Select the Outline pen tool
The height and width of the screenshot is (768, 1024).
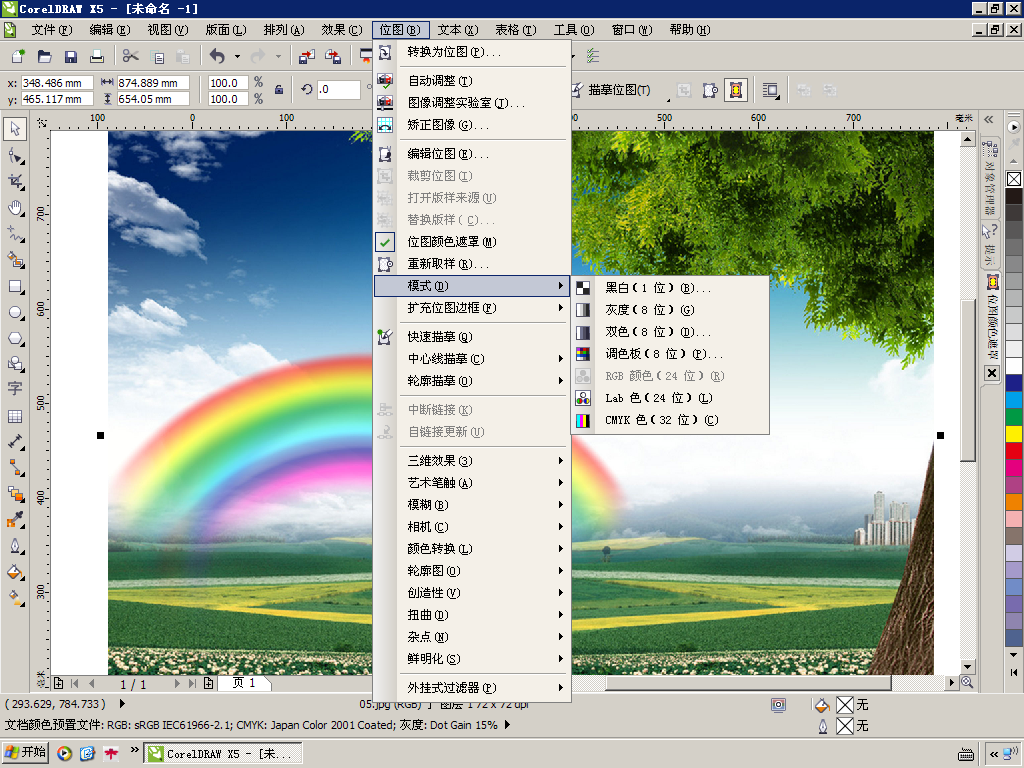click(15, 546)
